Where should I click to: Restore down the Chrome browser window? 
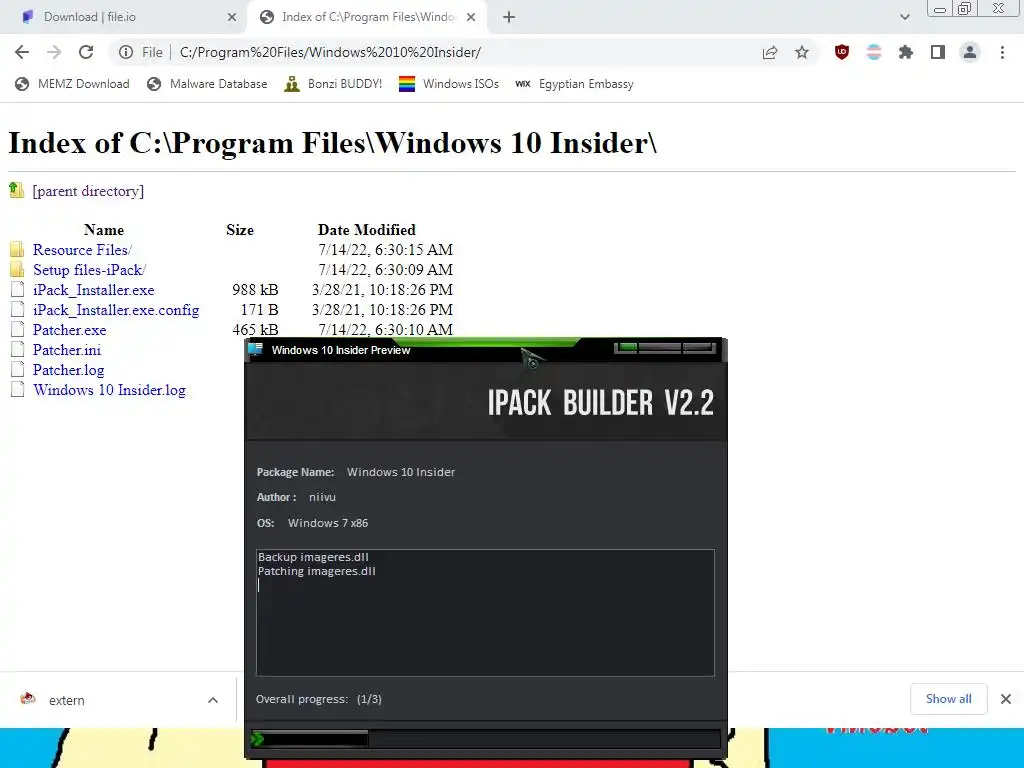[964, 8]
